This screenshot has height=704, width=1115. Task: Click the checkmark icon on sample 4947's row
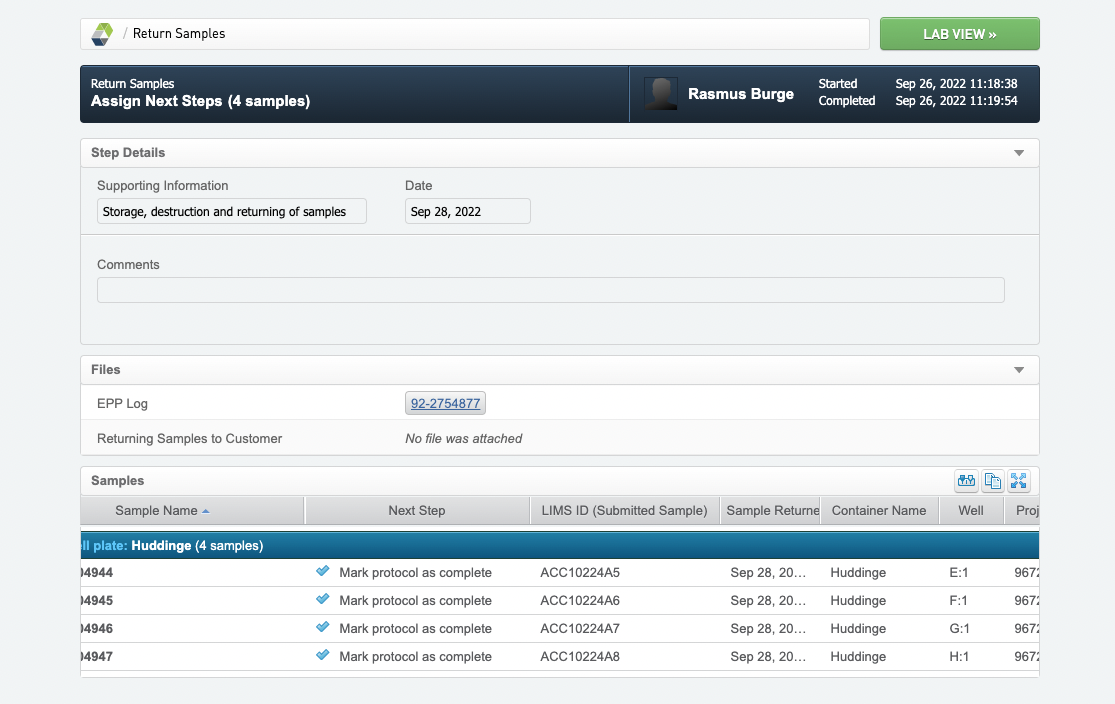[x=322, y=656]
